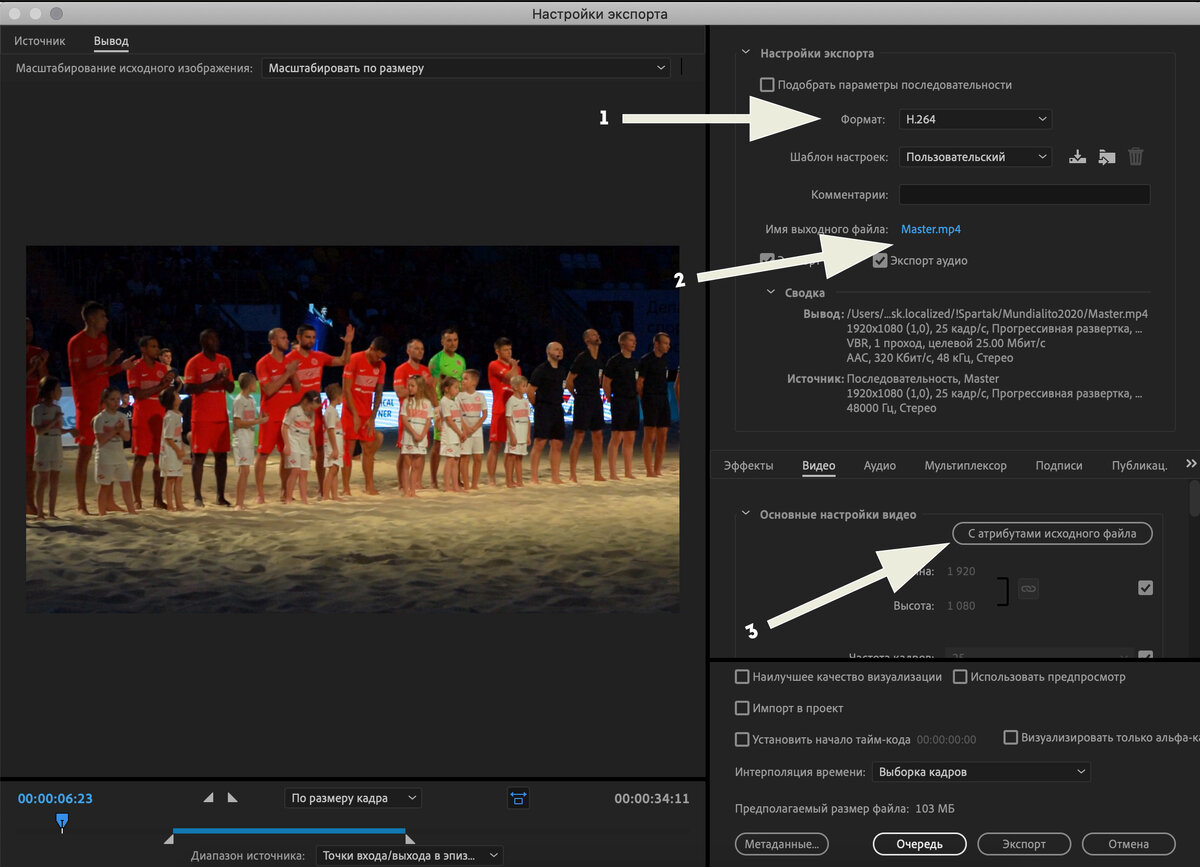Set the out point triangle icon

pos(232,797)
